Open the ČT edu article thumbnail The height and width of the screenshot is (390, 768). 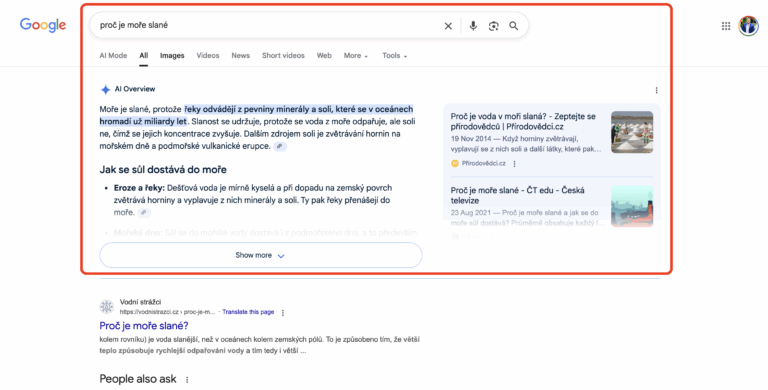(632, 206)
